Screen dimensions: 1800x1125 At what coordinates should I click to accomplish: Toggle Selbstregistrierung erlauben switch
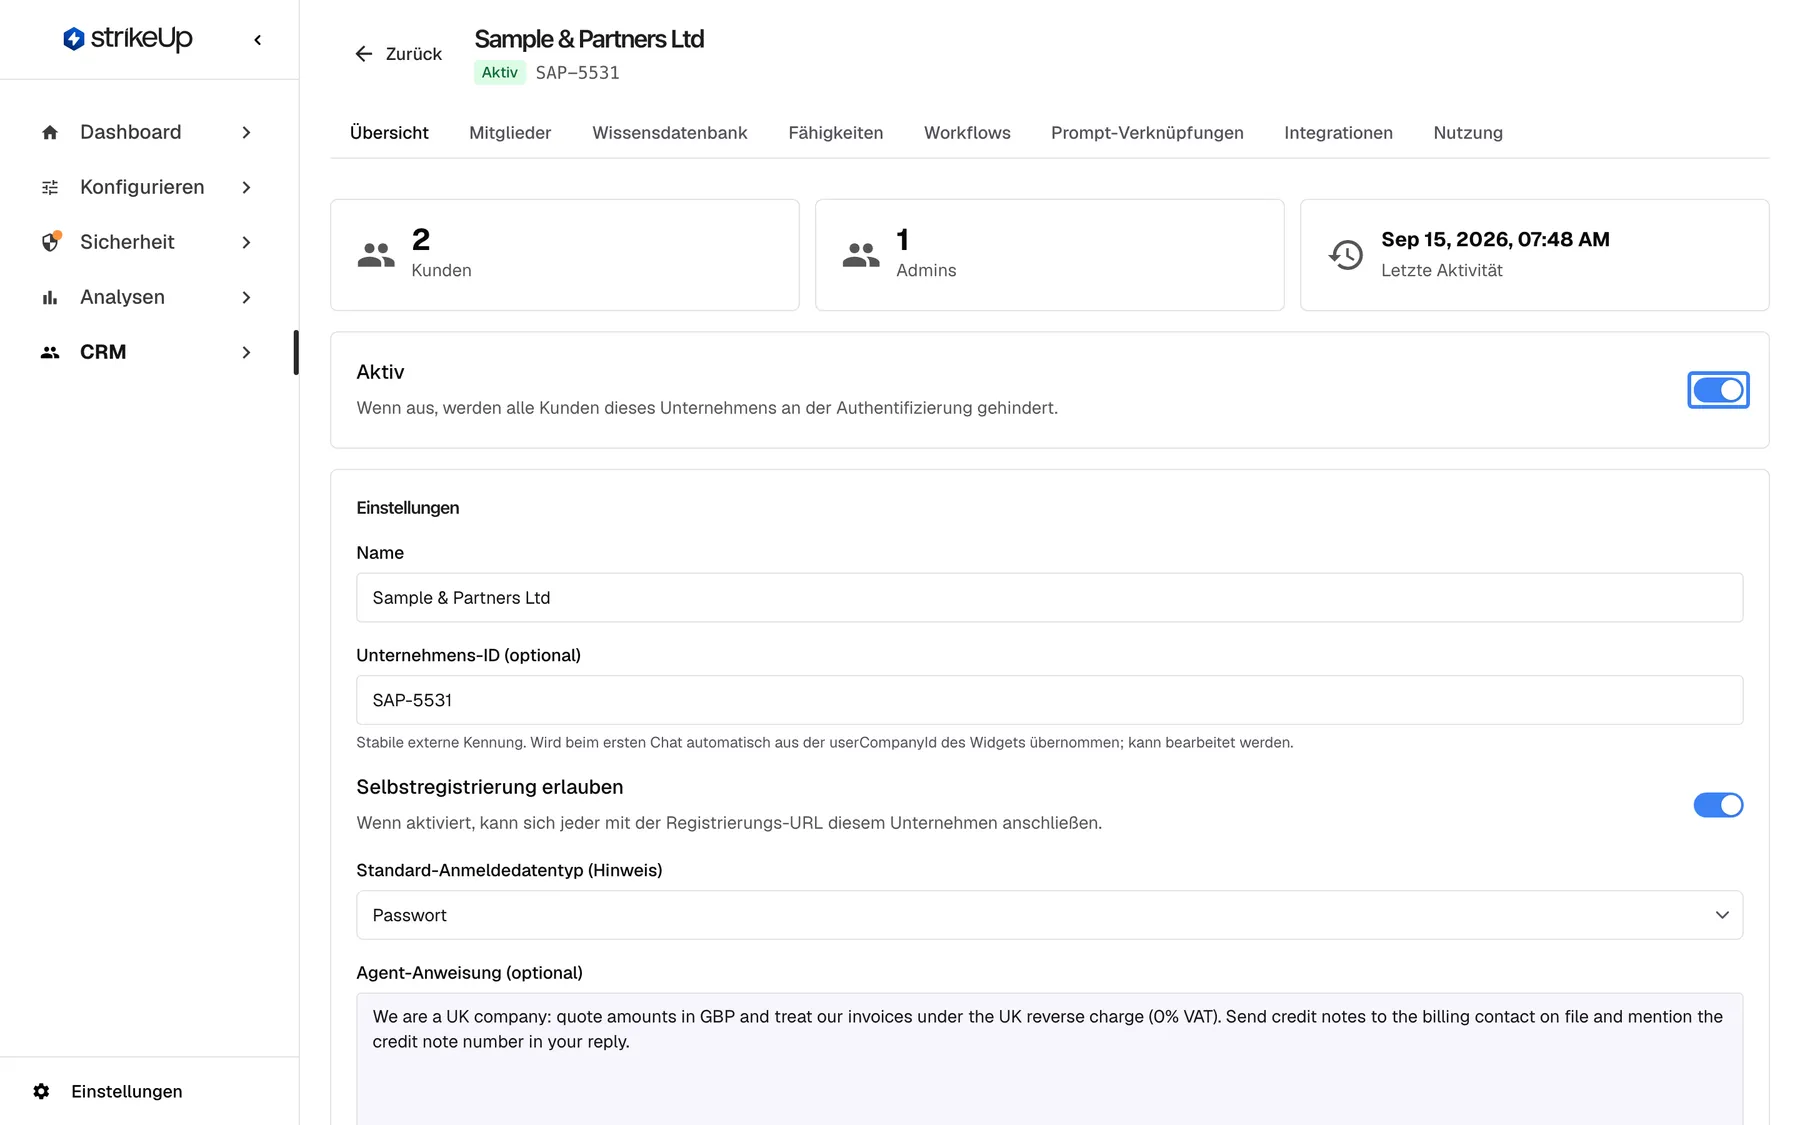click(x=1718, y=805)
